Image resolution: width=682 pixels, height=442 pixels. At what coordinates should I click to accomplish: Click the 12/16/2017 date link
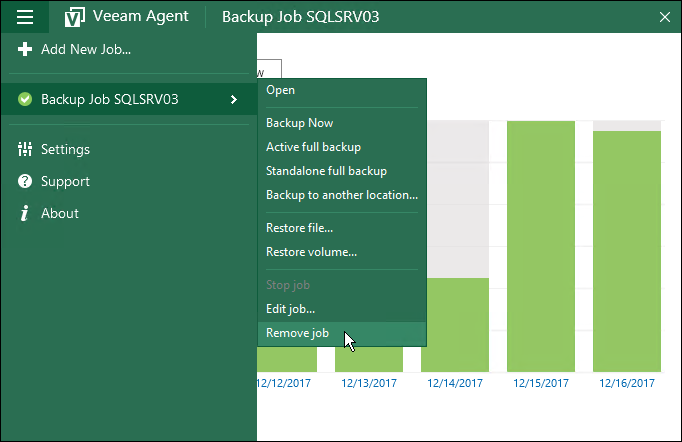click(x=627, y=383)
